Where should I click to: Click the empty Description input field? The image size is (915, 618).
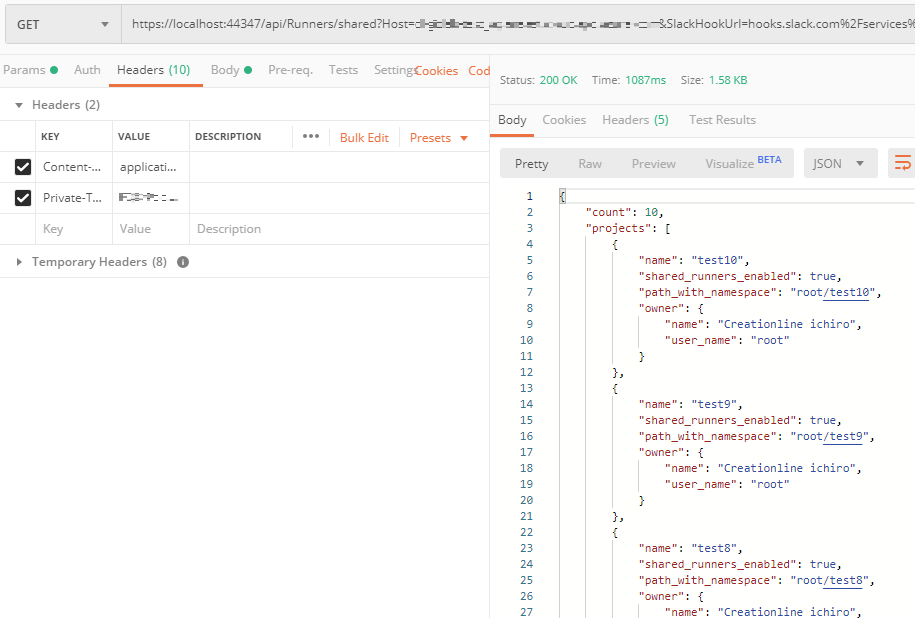click(339, 229)
